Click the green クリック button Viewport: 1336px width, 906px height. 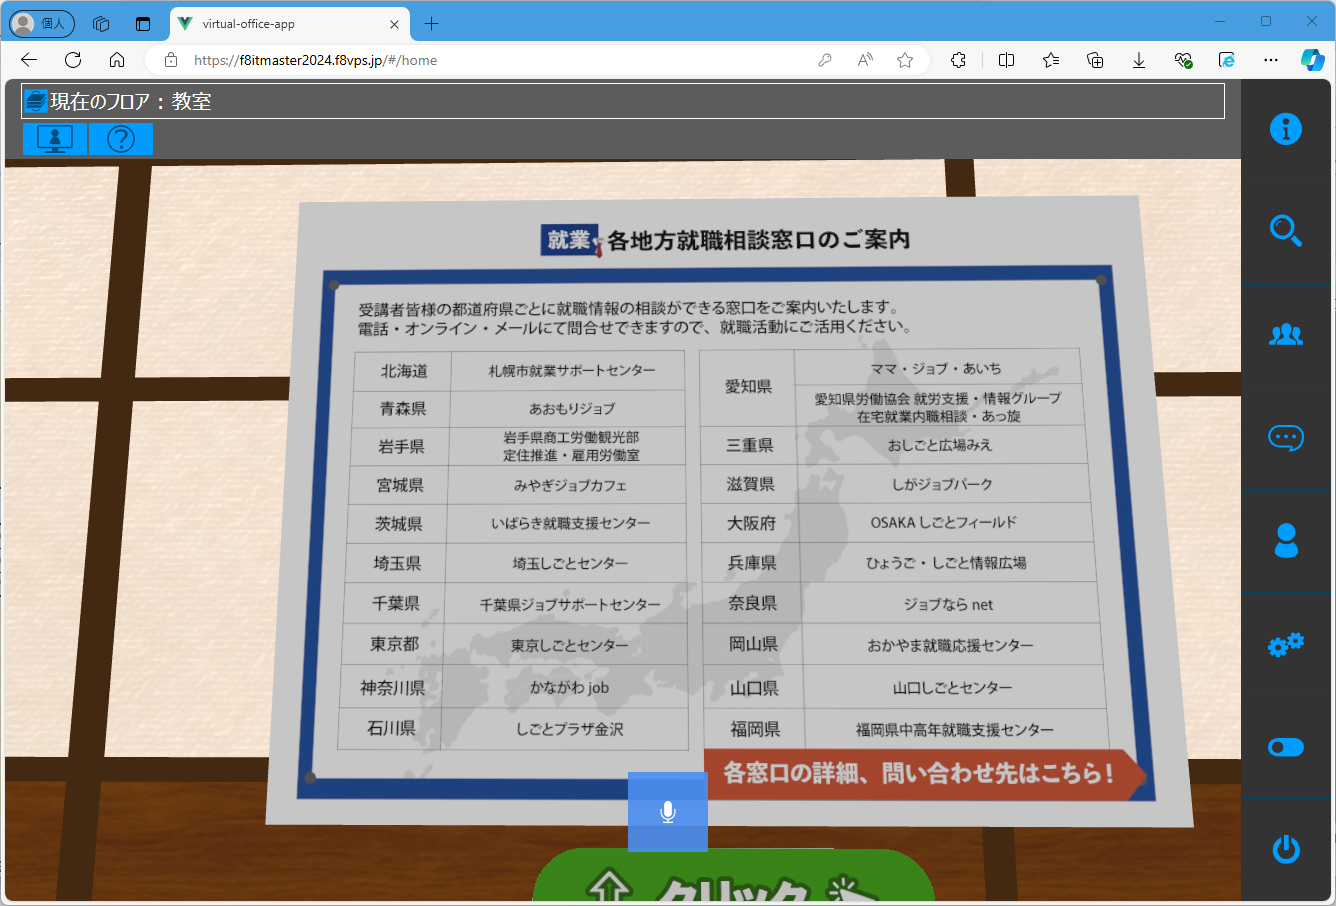(x=734, y=877)
